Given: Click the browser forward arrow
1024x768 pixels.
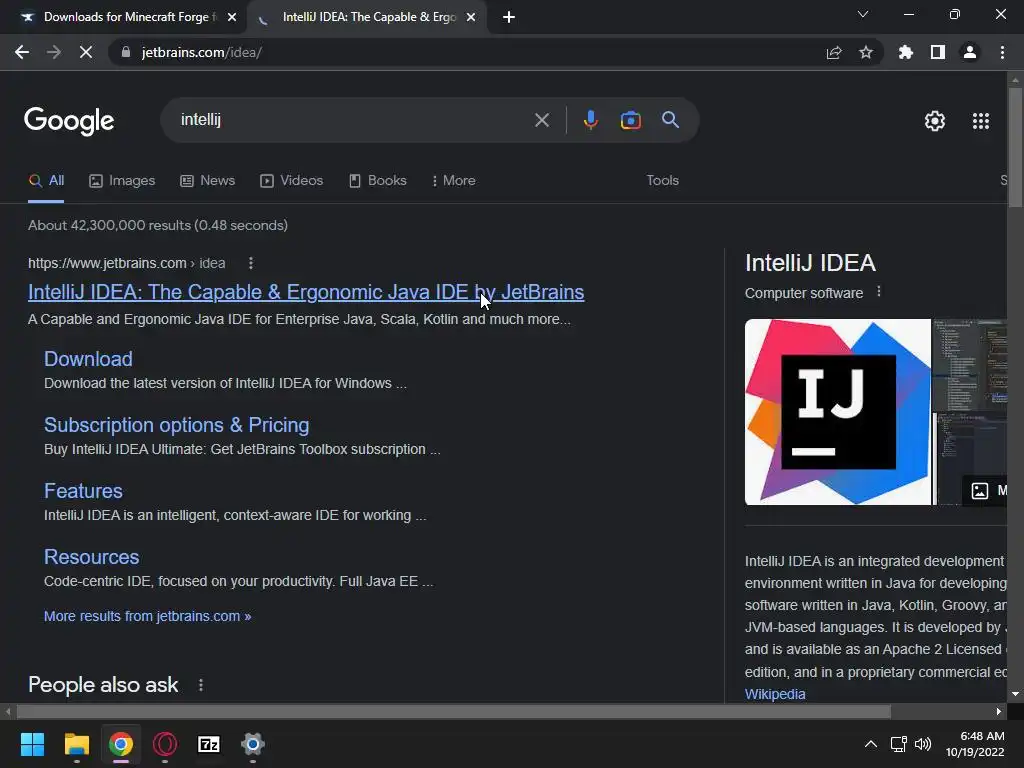Looking at the screenshot, I should pyautogui.click(x=54, y=52).
